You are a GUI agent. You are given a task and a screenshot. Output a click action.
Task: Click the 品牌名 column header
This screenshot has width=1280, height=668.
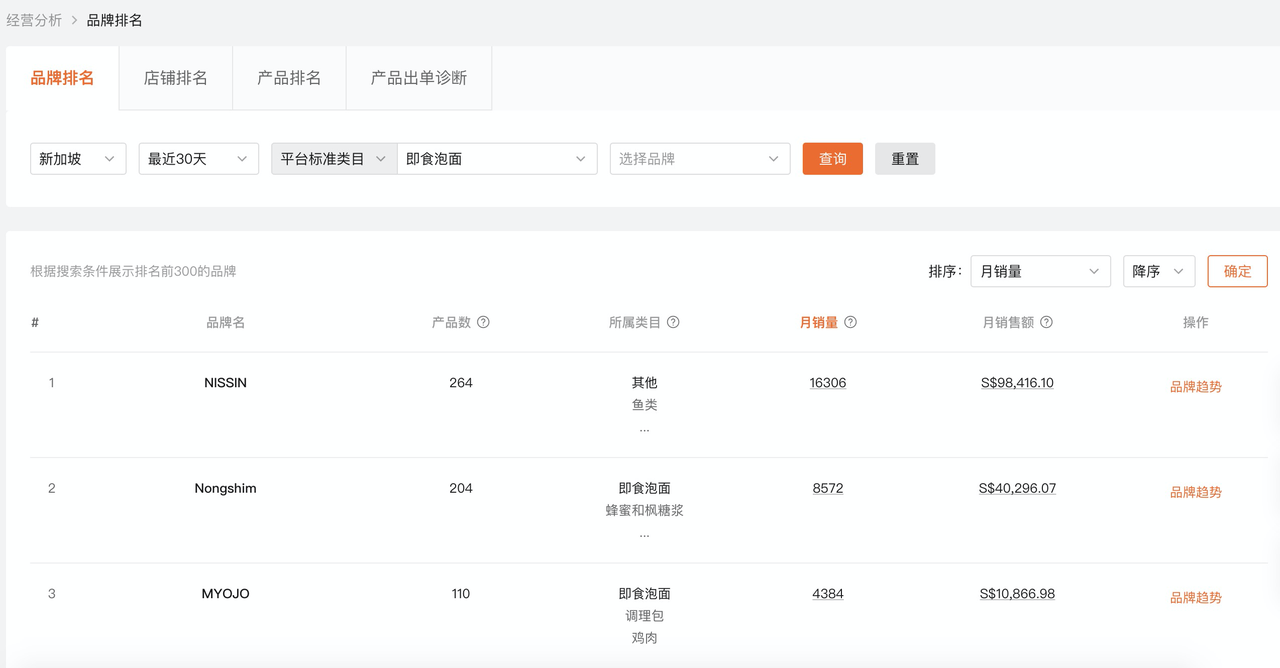coord(226,322)
